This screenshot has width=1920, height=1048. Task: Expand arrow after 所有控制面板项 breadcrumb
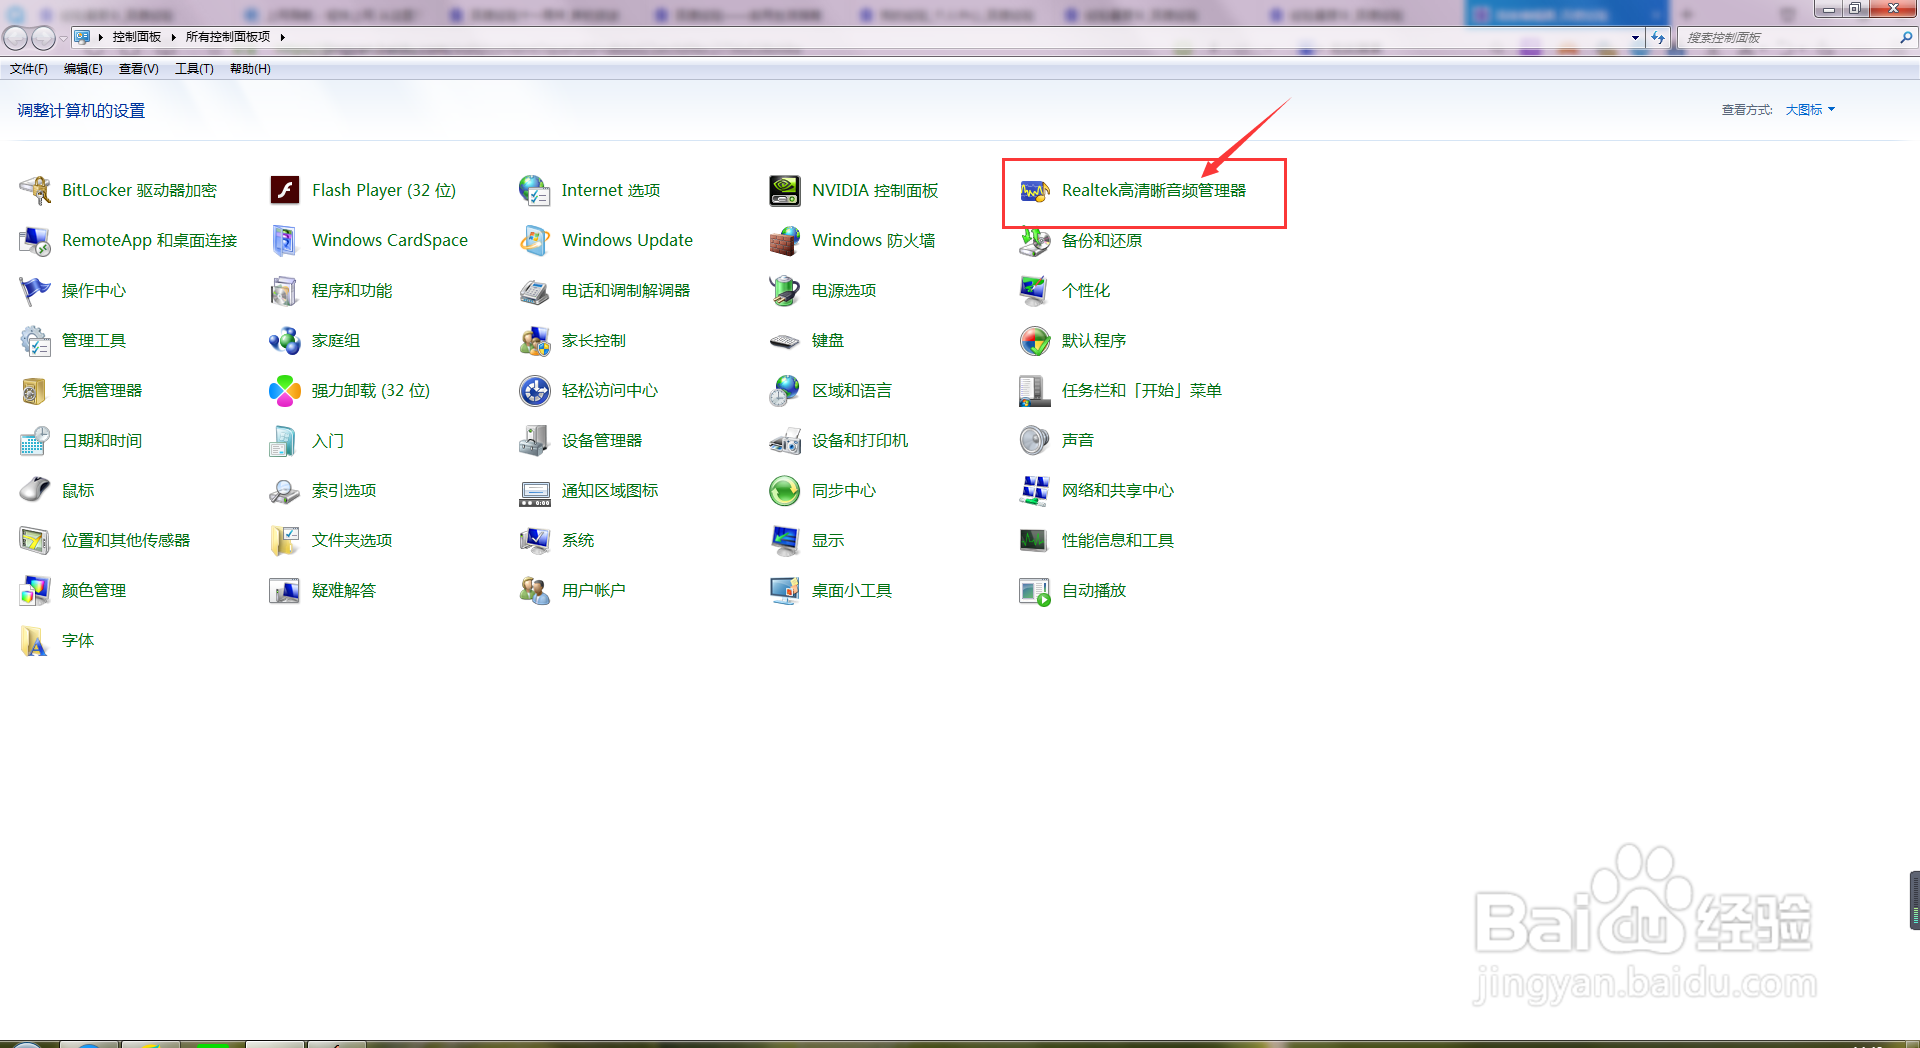pos(283,37)
